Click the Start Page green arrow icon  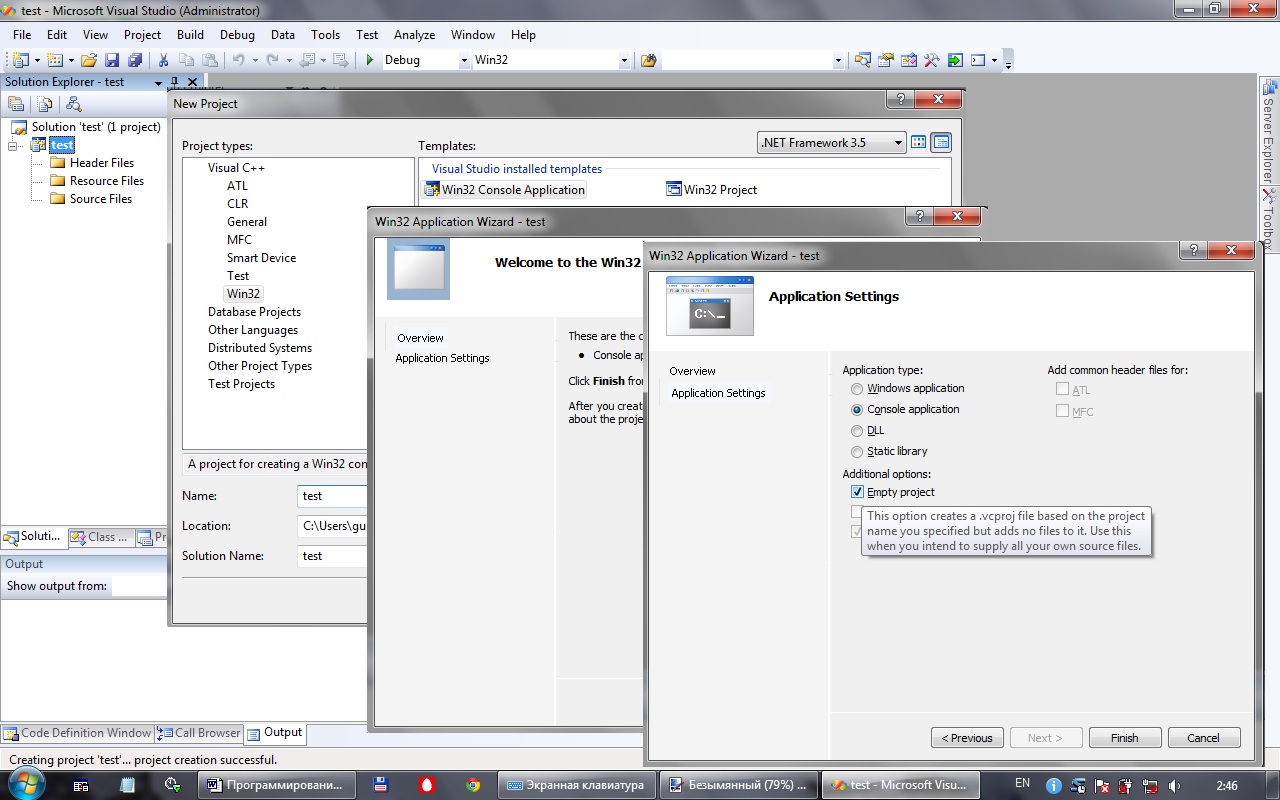pyautogui.click(x=955, y=60)
